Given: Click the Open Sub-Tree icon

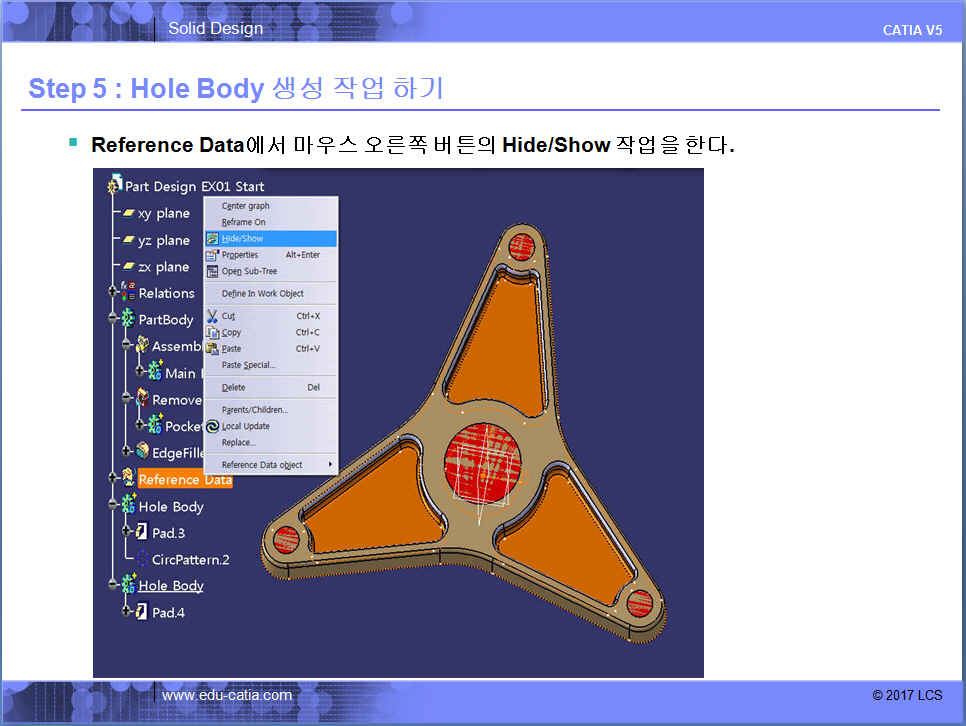Looking at the screenshot, I should (212, 271).
